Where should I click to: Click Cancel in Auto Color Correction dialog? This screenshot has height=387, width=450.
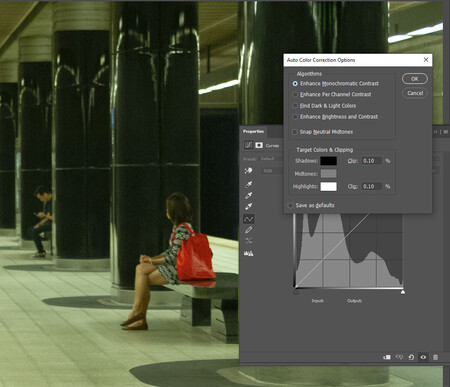coord(415,93)
